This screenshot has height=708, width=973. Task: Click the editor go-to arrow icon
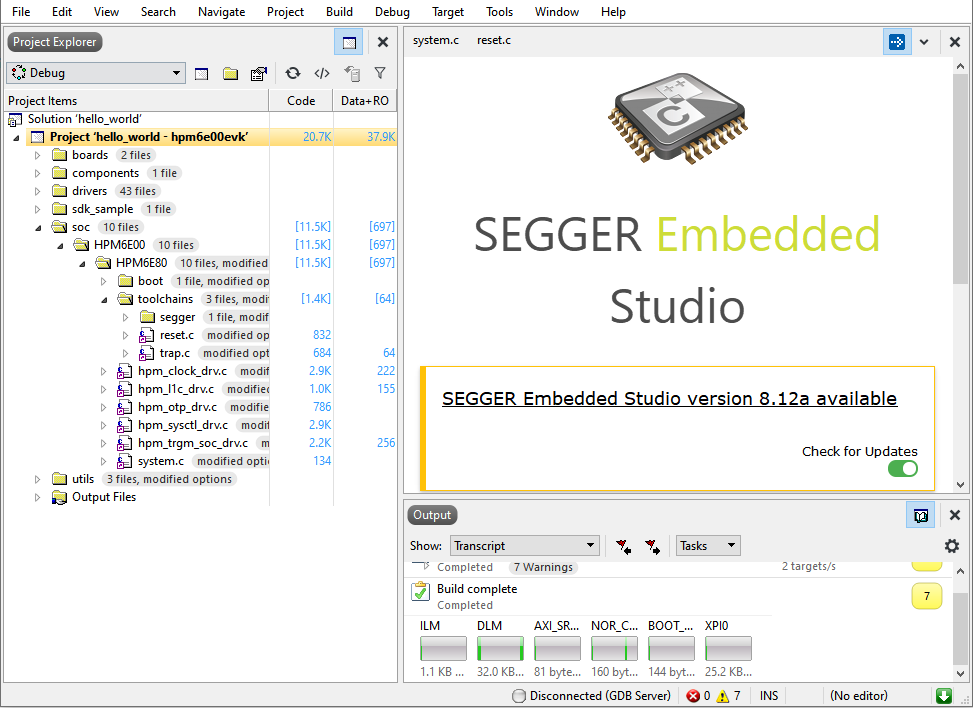point(897,42)
